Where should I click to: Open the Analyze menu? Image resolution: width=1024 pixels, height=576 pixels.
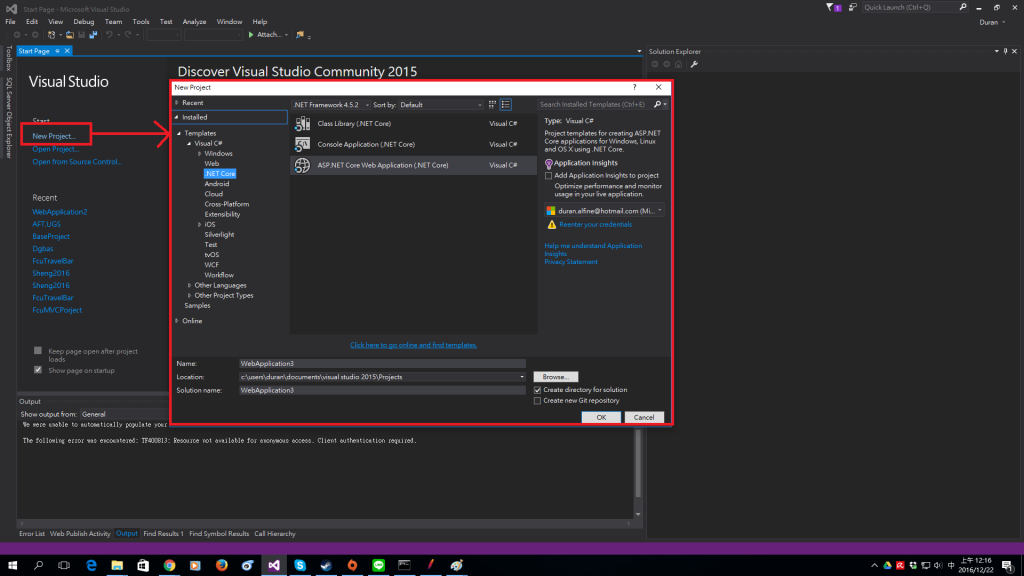194,22
